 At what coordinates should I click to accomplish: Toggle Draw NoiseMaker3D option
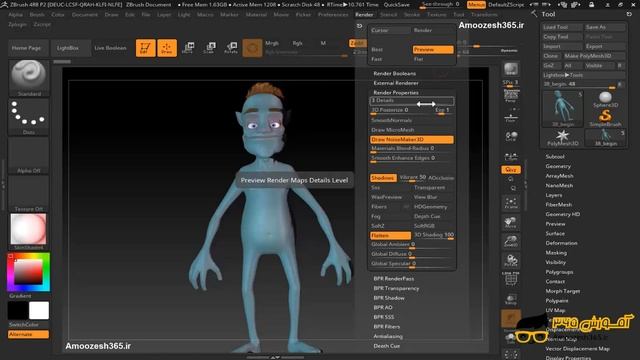[x=412, y=140]
